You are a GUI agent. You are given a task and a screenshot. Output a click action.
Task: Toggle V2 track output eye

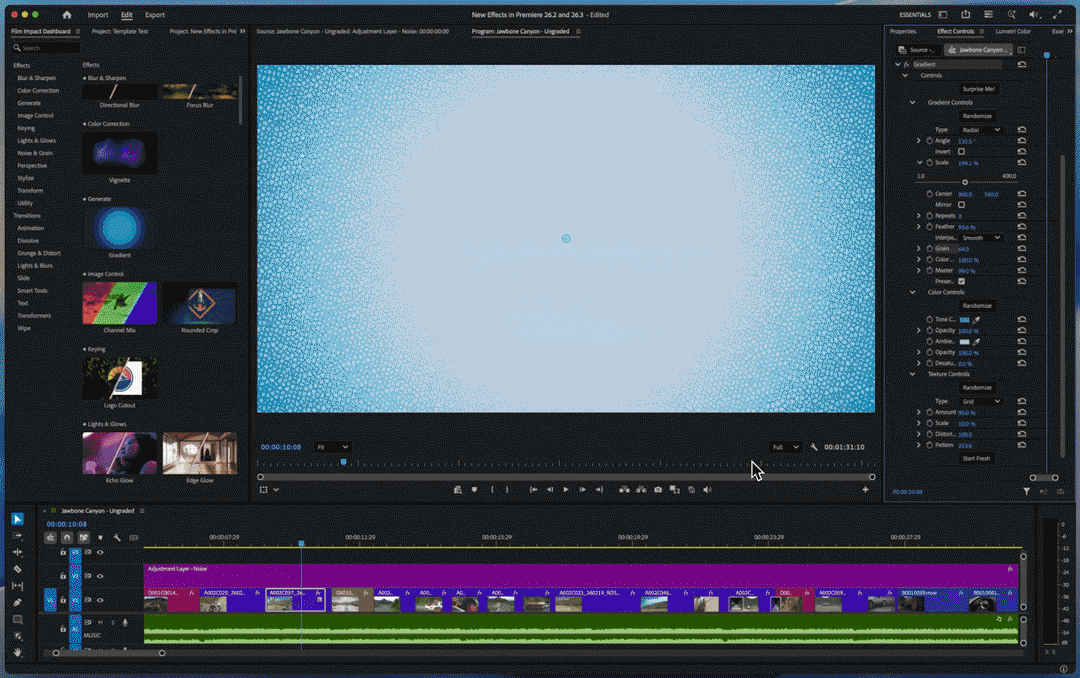click(101, 576)
